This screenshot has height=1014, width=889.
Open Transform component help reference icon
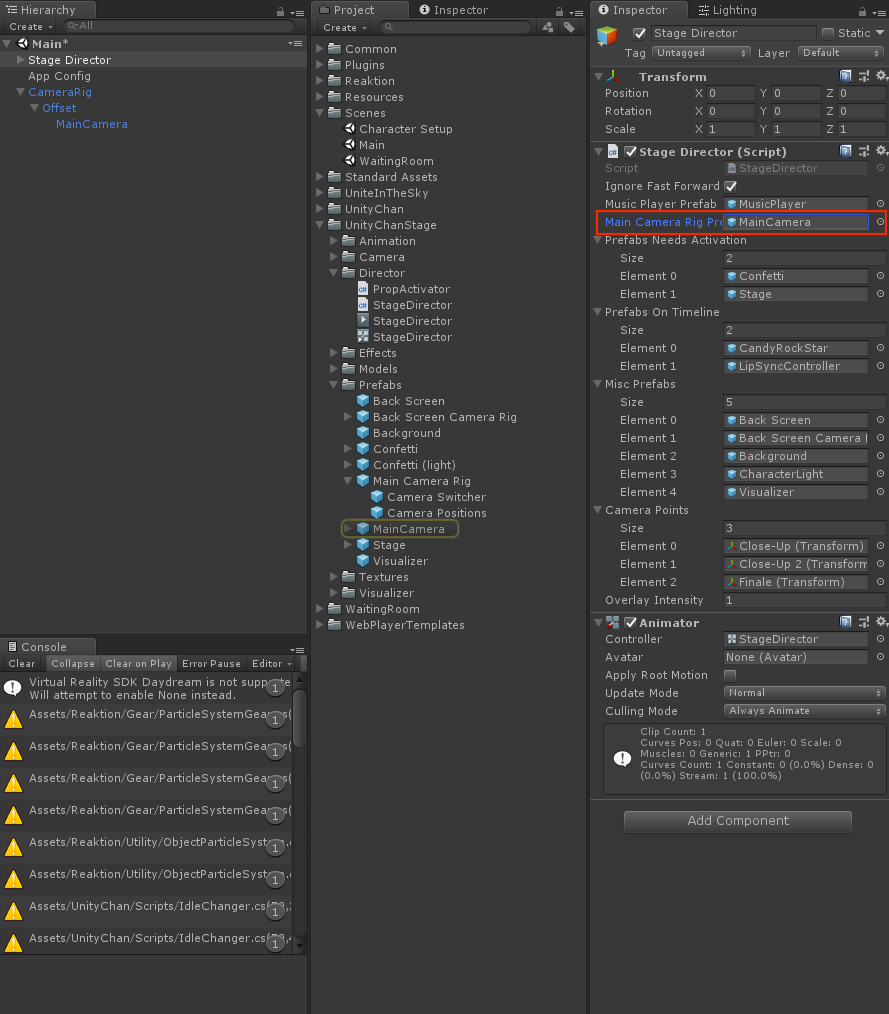point(846,76)
